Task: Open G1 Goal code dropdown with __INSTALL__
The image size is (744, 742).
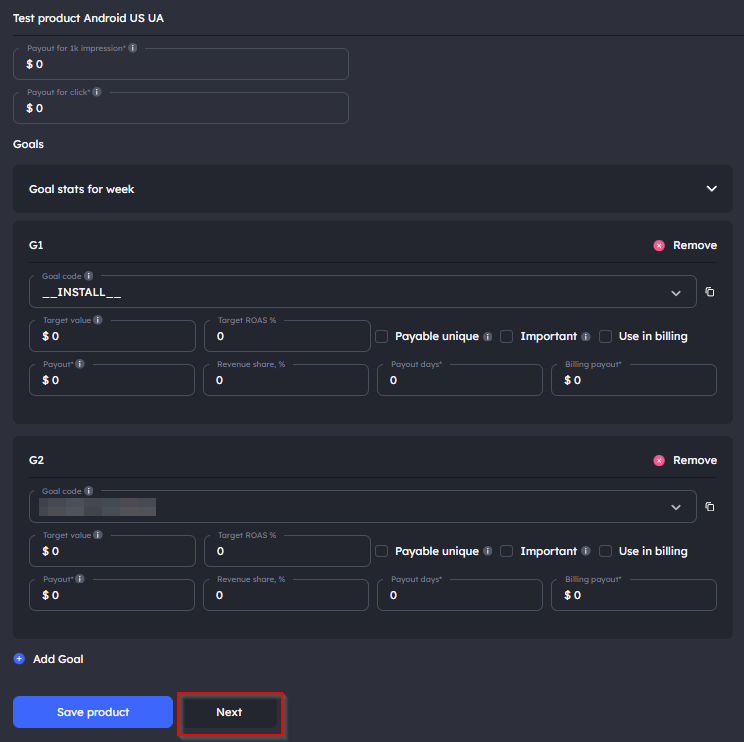Action: [363, 292]
